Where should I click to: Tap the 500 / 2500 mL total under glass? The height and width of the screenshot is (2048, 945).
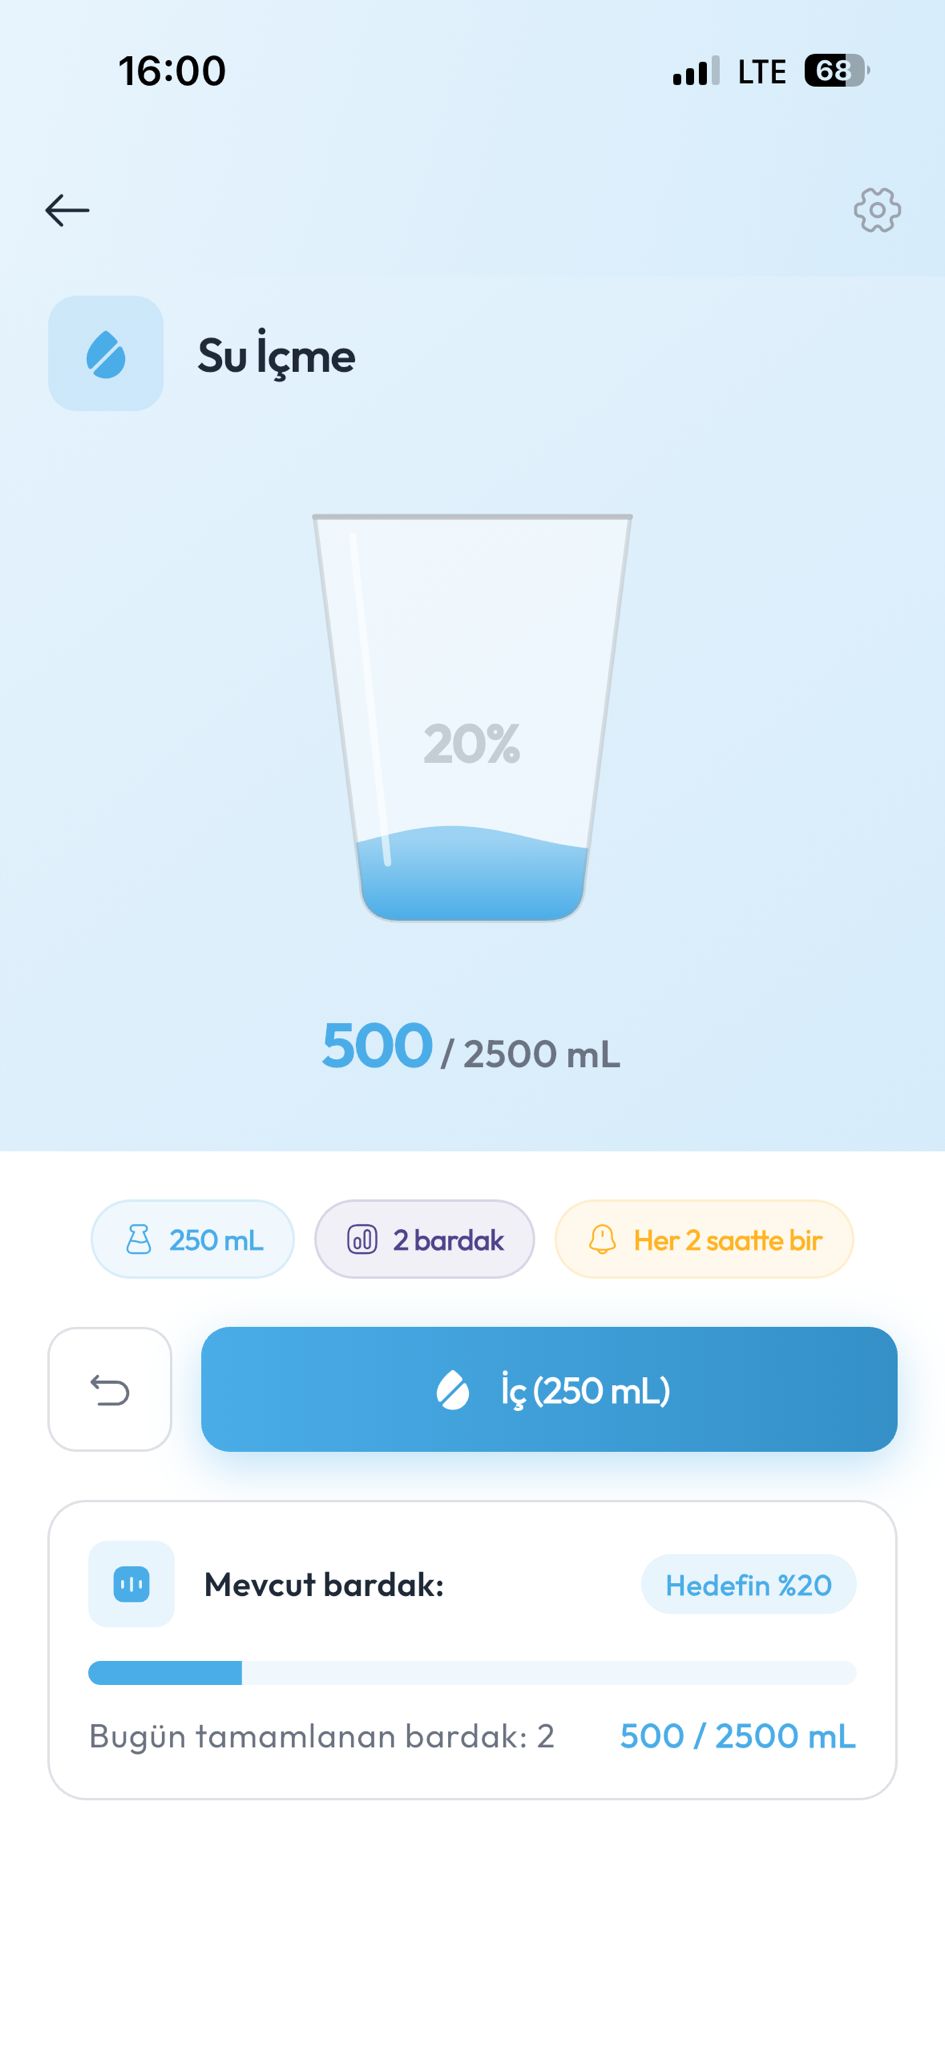click(471, 1049)
